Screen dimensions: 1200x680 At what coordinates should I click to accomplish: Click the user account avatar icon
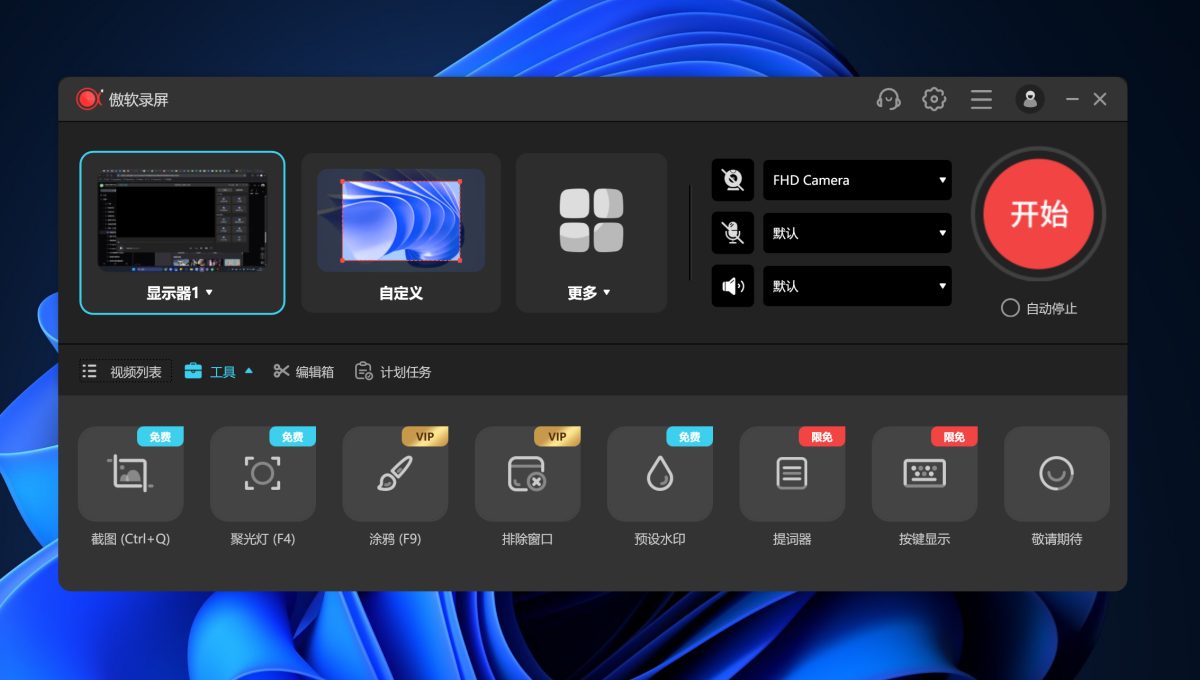[x=1030, y=99]
